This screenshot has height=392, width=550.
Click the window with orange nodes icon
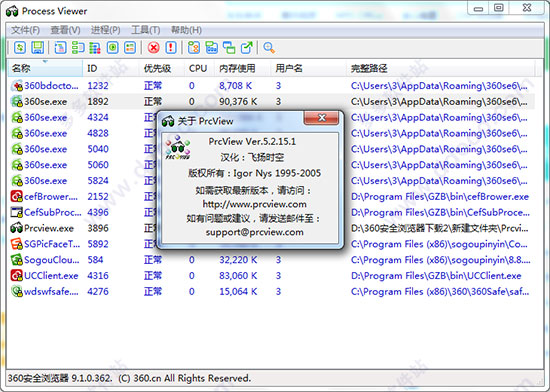pyautogui.click(x=194, y=47)
